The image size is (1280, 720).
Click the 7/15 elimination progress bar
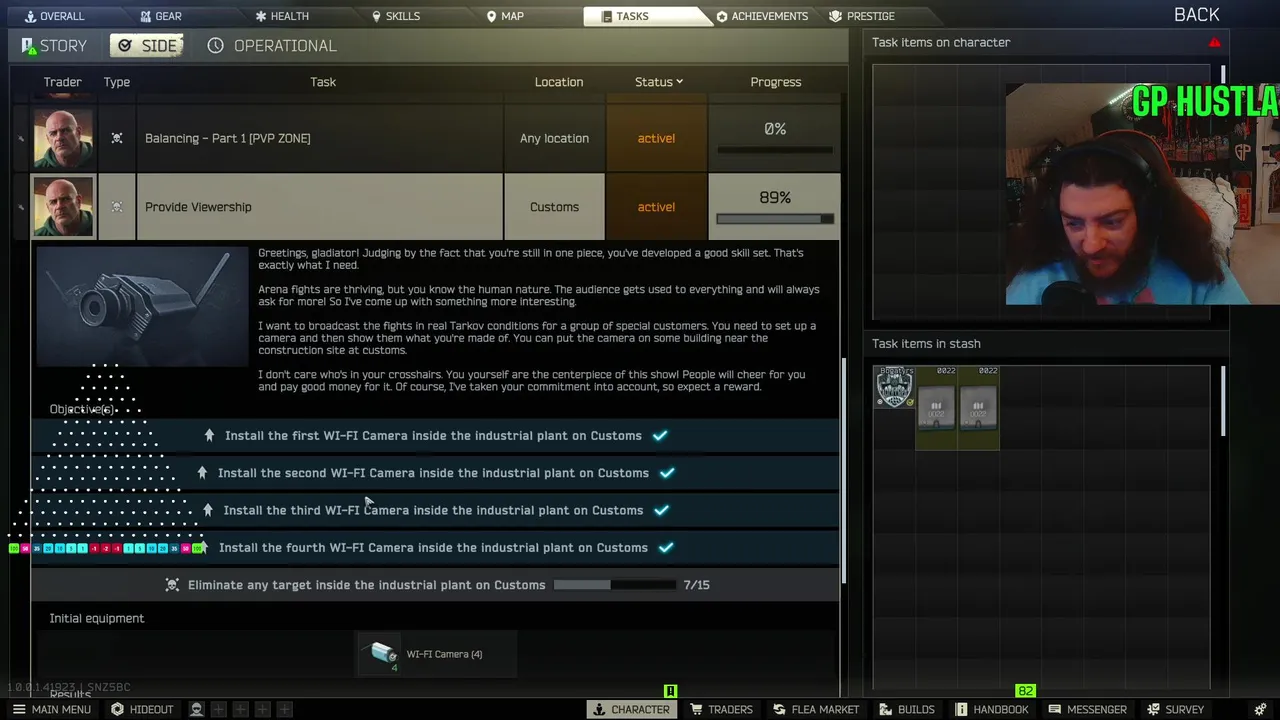[614, 585]
